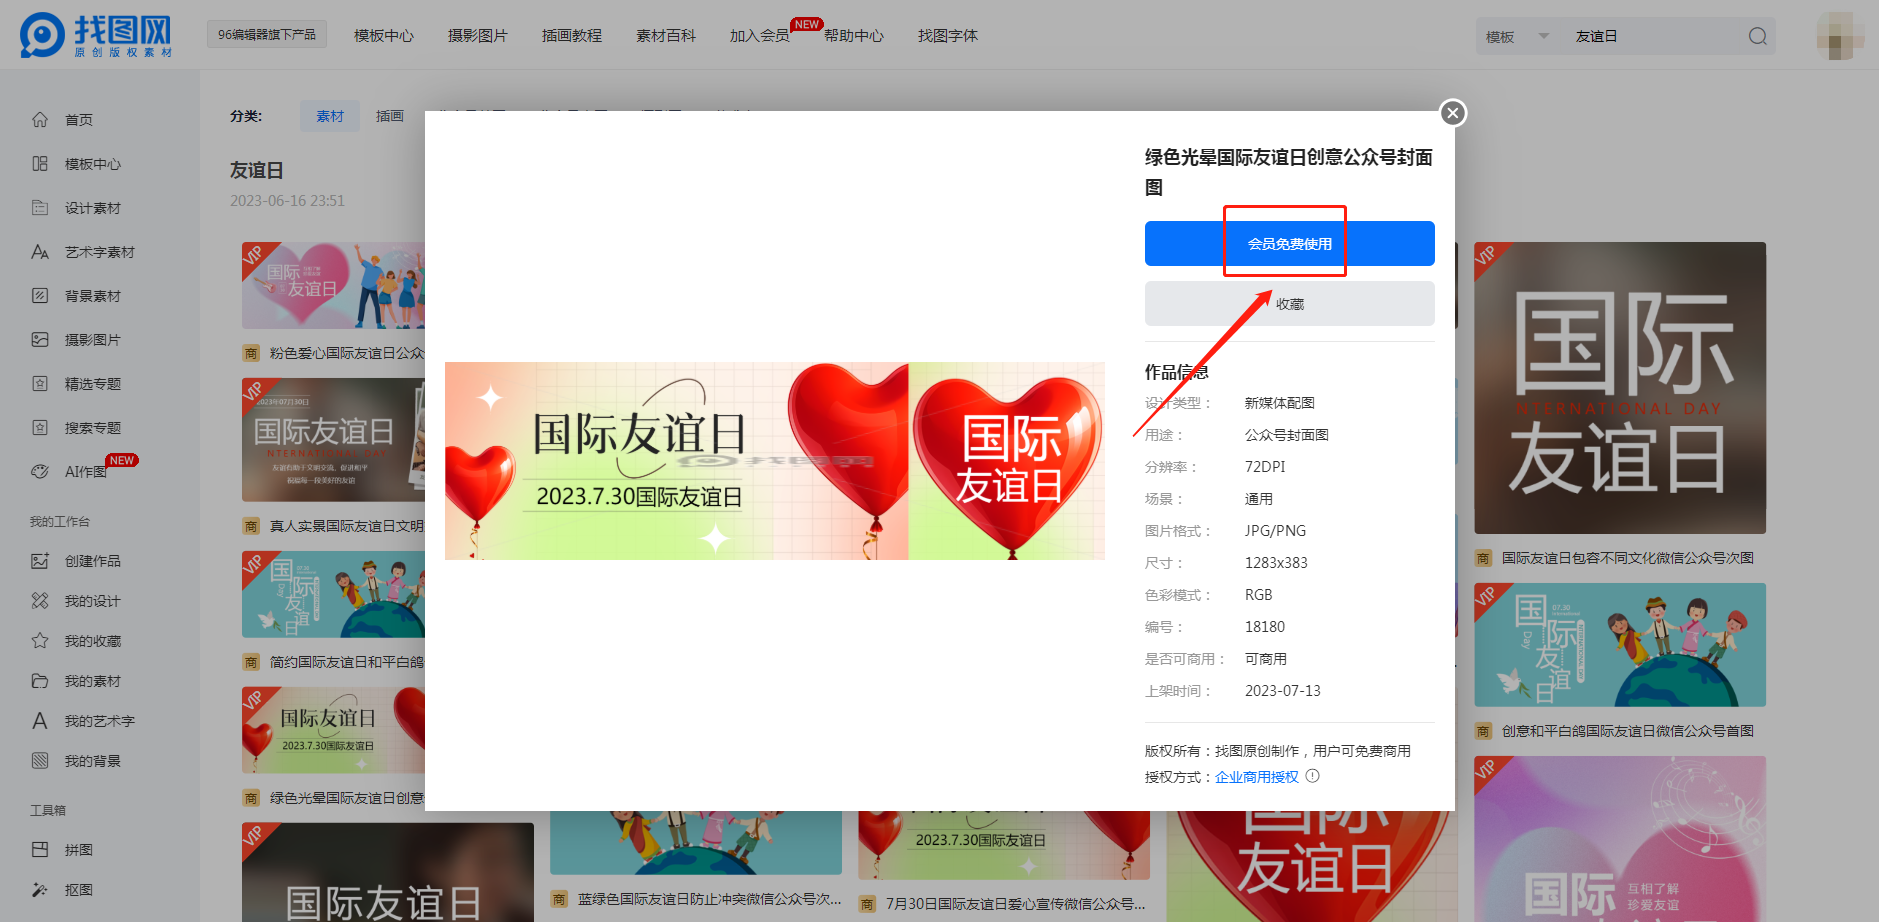Open 模板中心 sidebar icon
This screenshot has height=922, width=1879.
pyautogui.click(x=40, y=164)
